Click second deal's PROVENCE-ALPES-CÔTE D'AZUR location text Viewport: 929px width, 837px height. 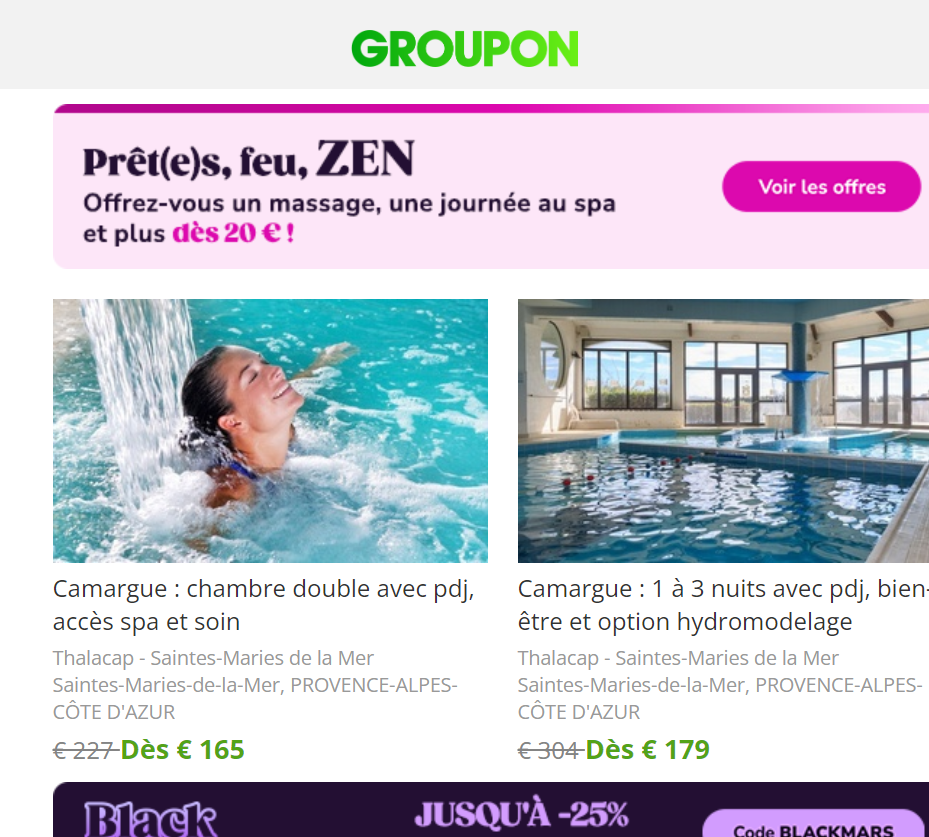click(720, 698)
